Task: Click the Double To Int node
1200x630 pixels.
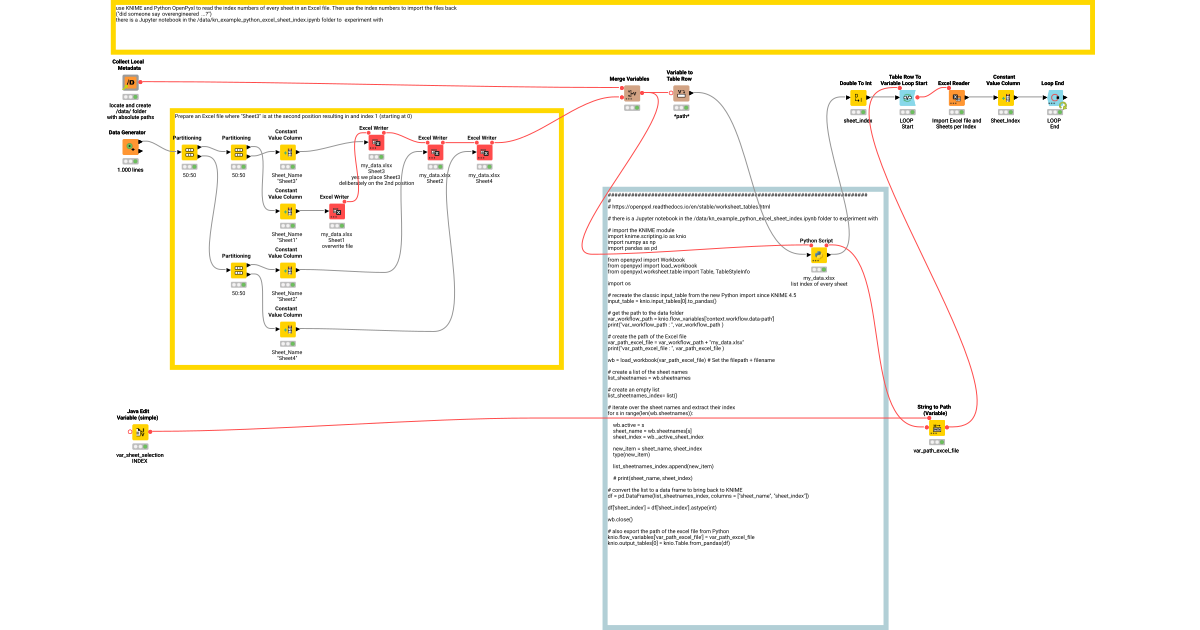Action: [858, 97]
